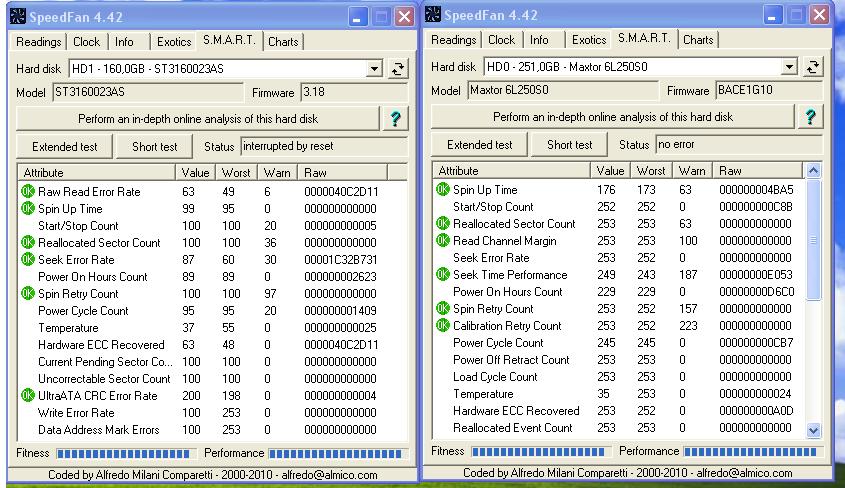Switch to Clock tab in left window
This screenshot has height=488, width=845.
pos(86,41)
